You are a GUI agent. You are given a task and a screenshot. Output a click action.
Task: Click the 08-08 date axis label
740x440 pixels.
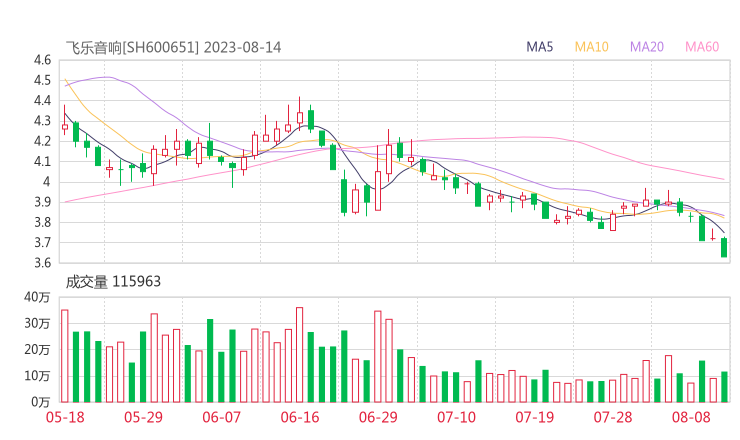tap(691, 417)
